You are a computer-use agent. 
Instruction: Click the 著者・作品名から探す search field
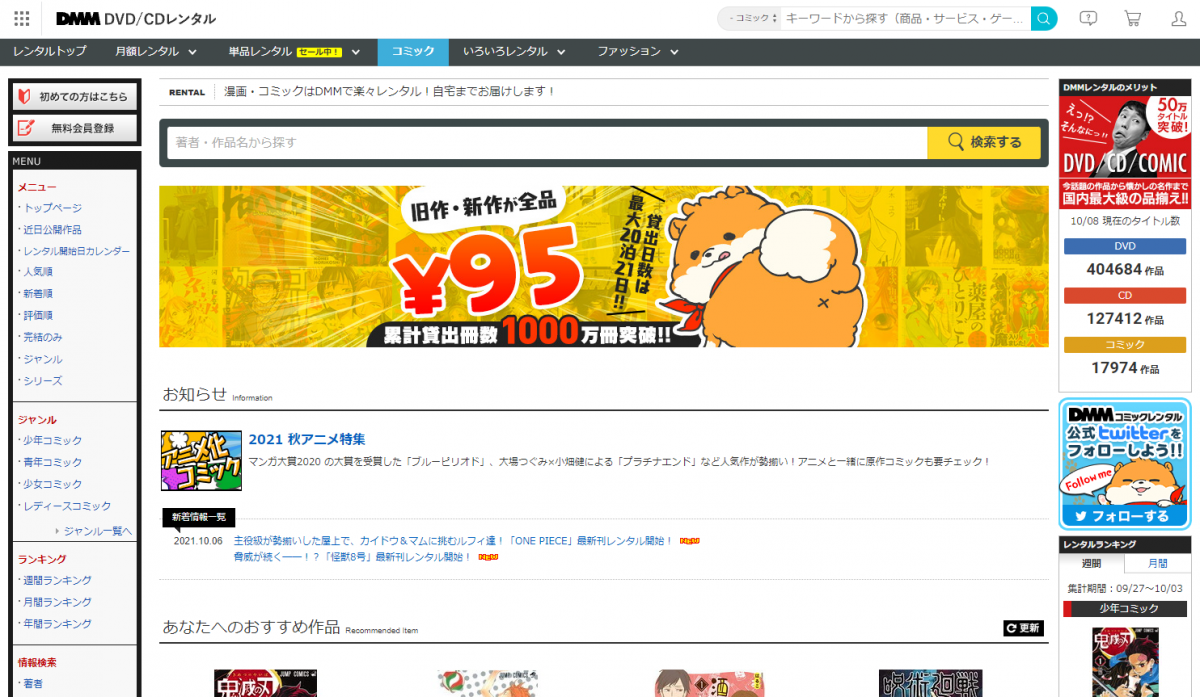coord(547,142)
